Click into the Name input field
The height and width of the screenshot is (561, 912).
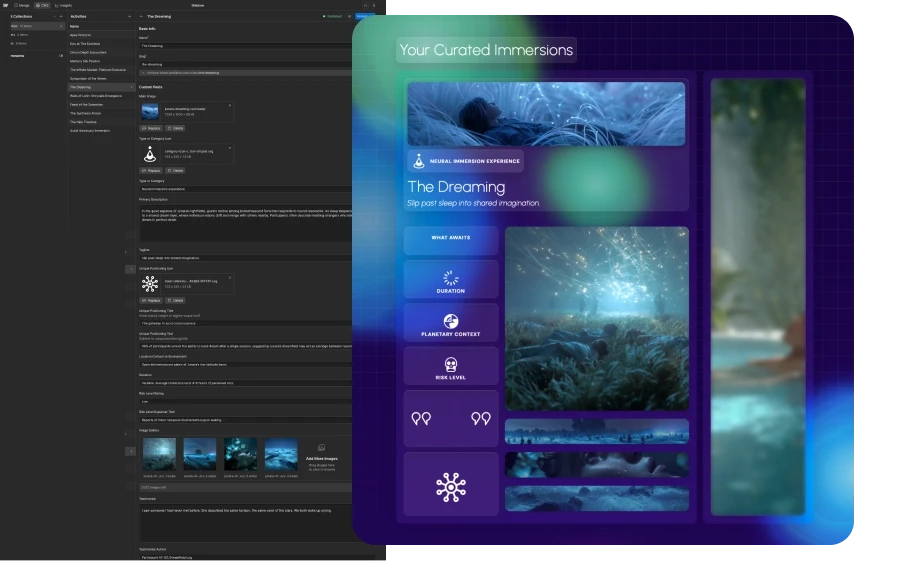coord(245,45)
